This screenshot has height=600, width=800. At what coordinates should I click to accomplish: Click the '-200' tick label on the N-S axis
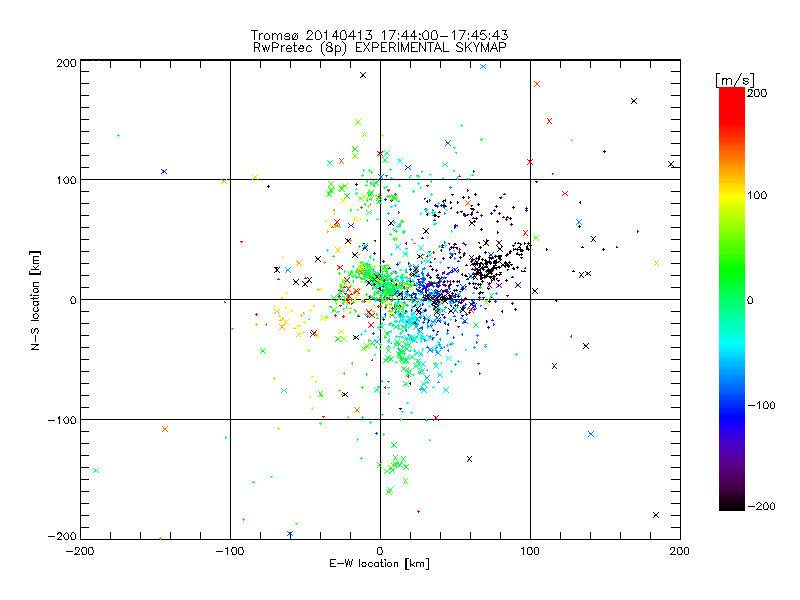(x=62, y=536)
